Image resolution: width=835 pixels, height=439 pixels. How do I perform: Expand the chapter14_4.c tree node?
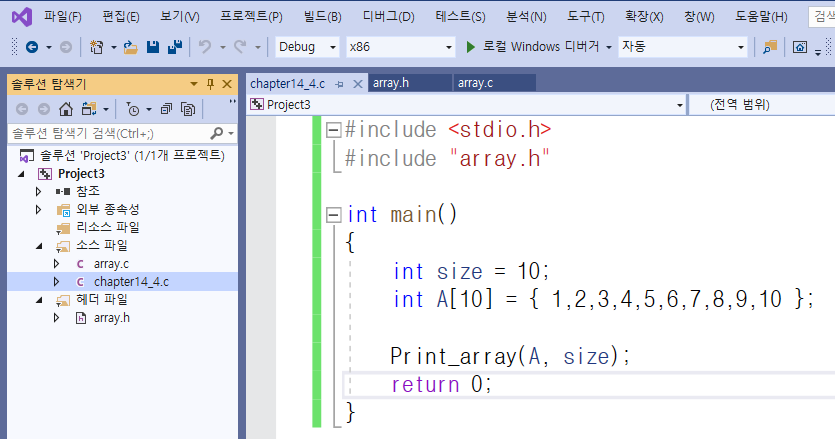pyautogui.click(x=56, y=282)
